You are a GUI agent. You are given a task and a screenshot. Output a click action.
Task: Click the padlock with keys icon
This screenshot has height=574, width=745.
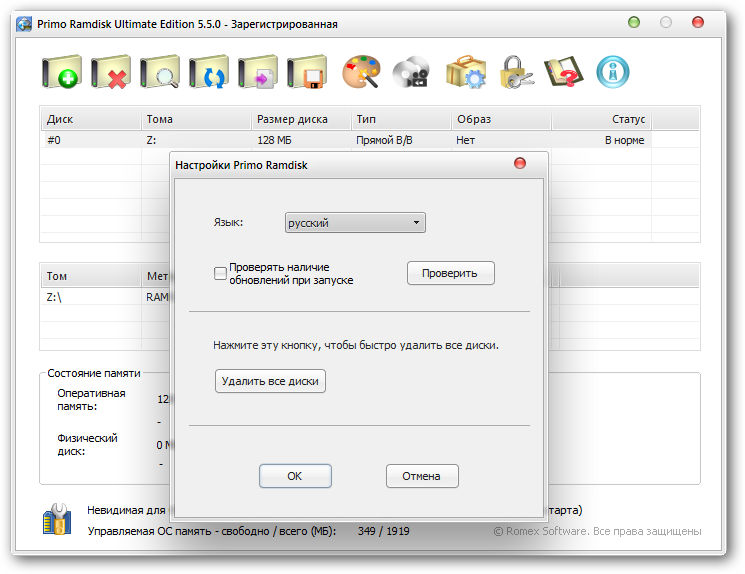point(516,72)
